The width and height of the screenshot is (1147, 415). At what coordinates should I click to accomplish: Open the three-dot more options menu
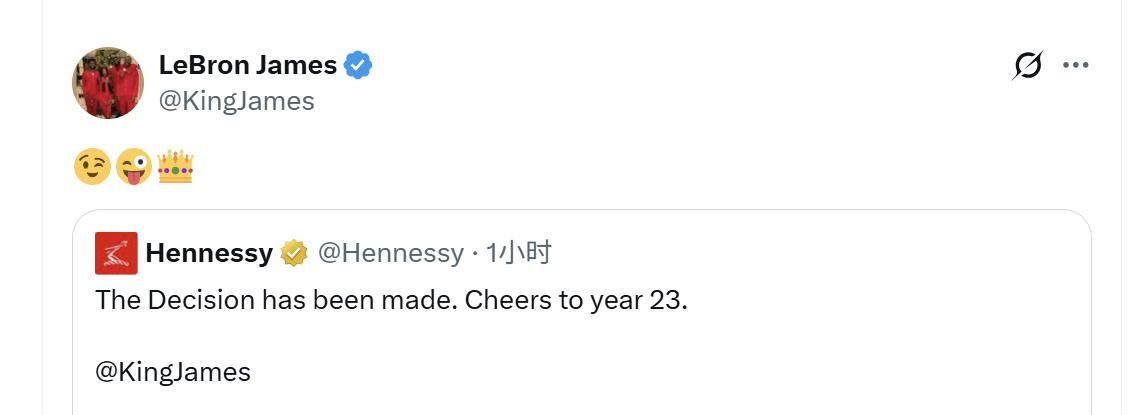click(x=1076, y=66)
